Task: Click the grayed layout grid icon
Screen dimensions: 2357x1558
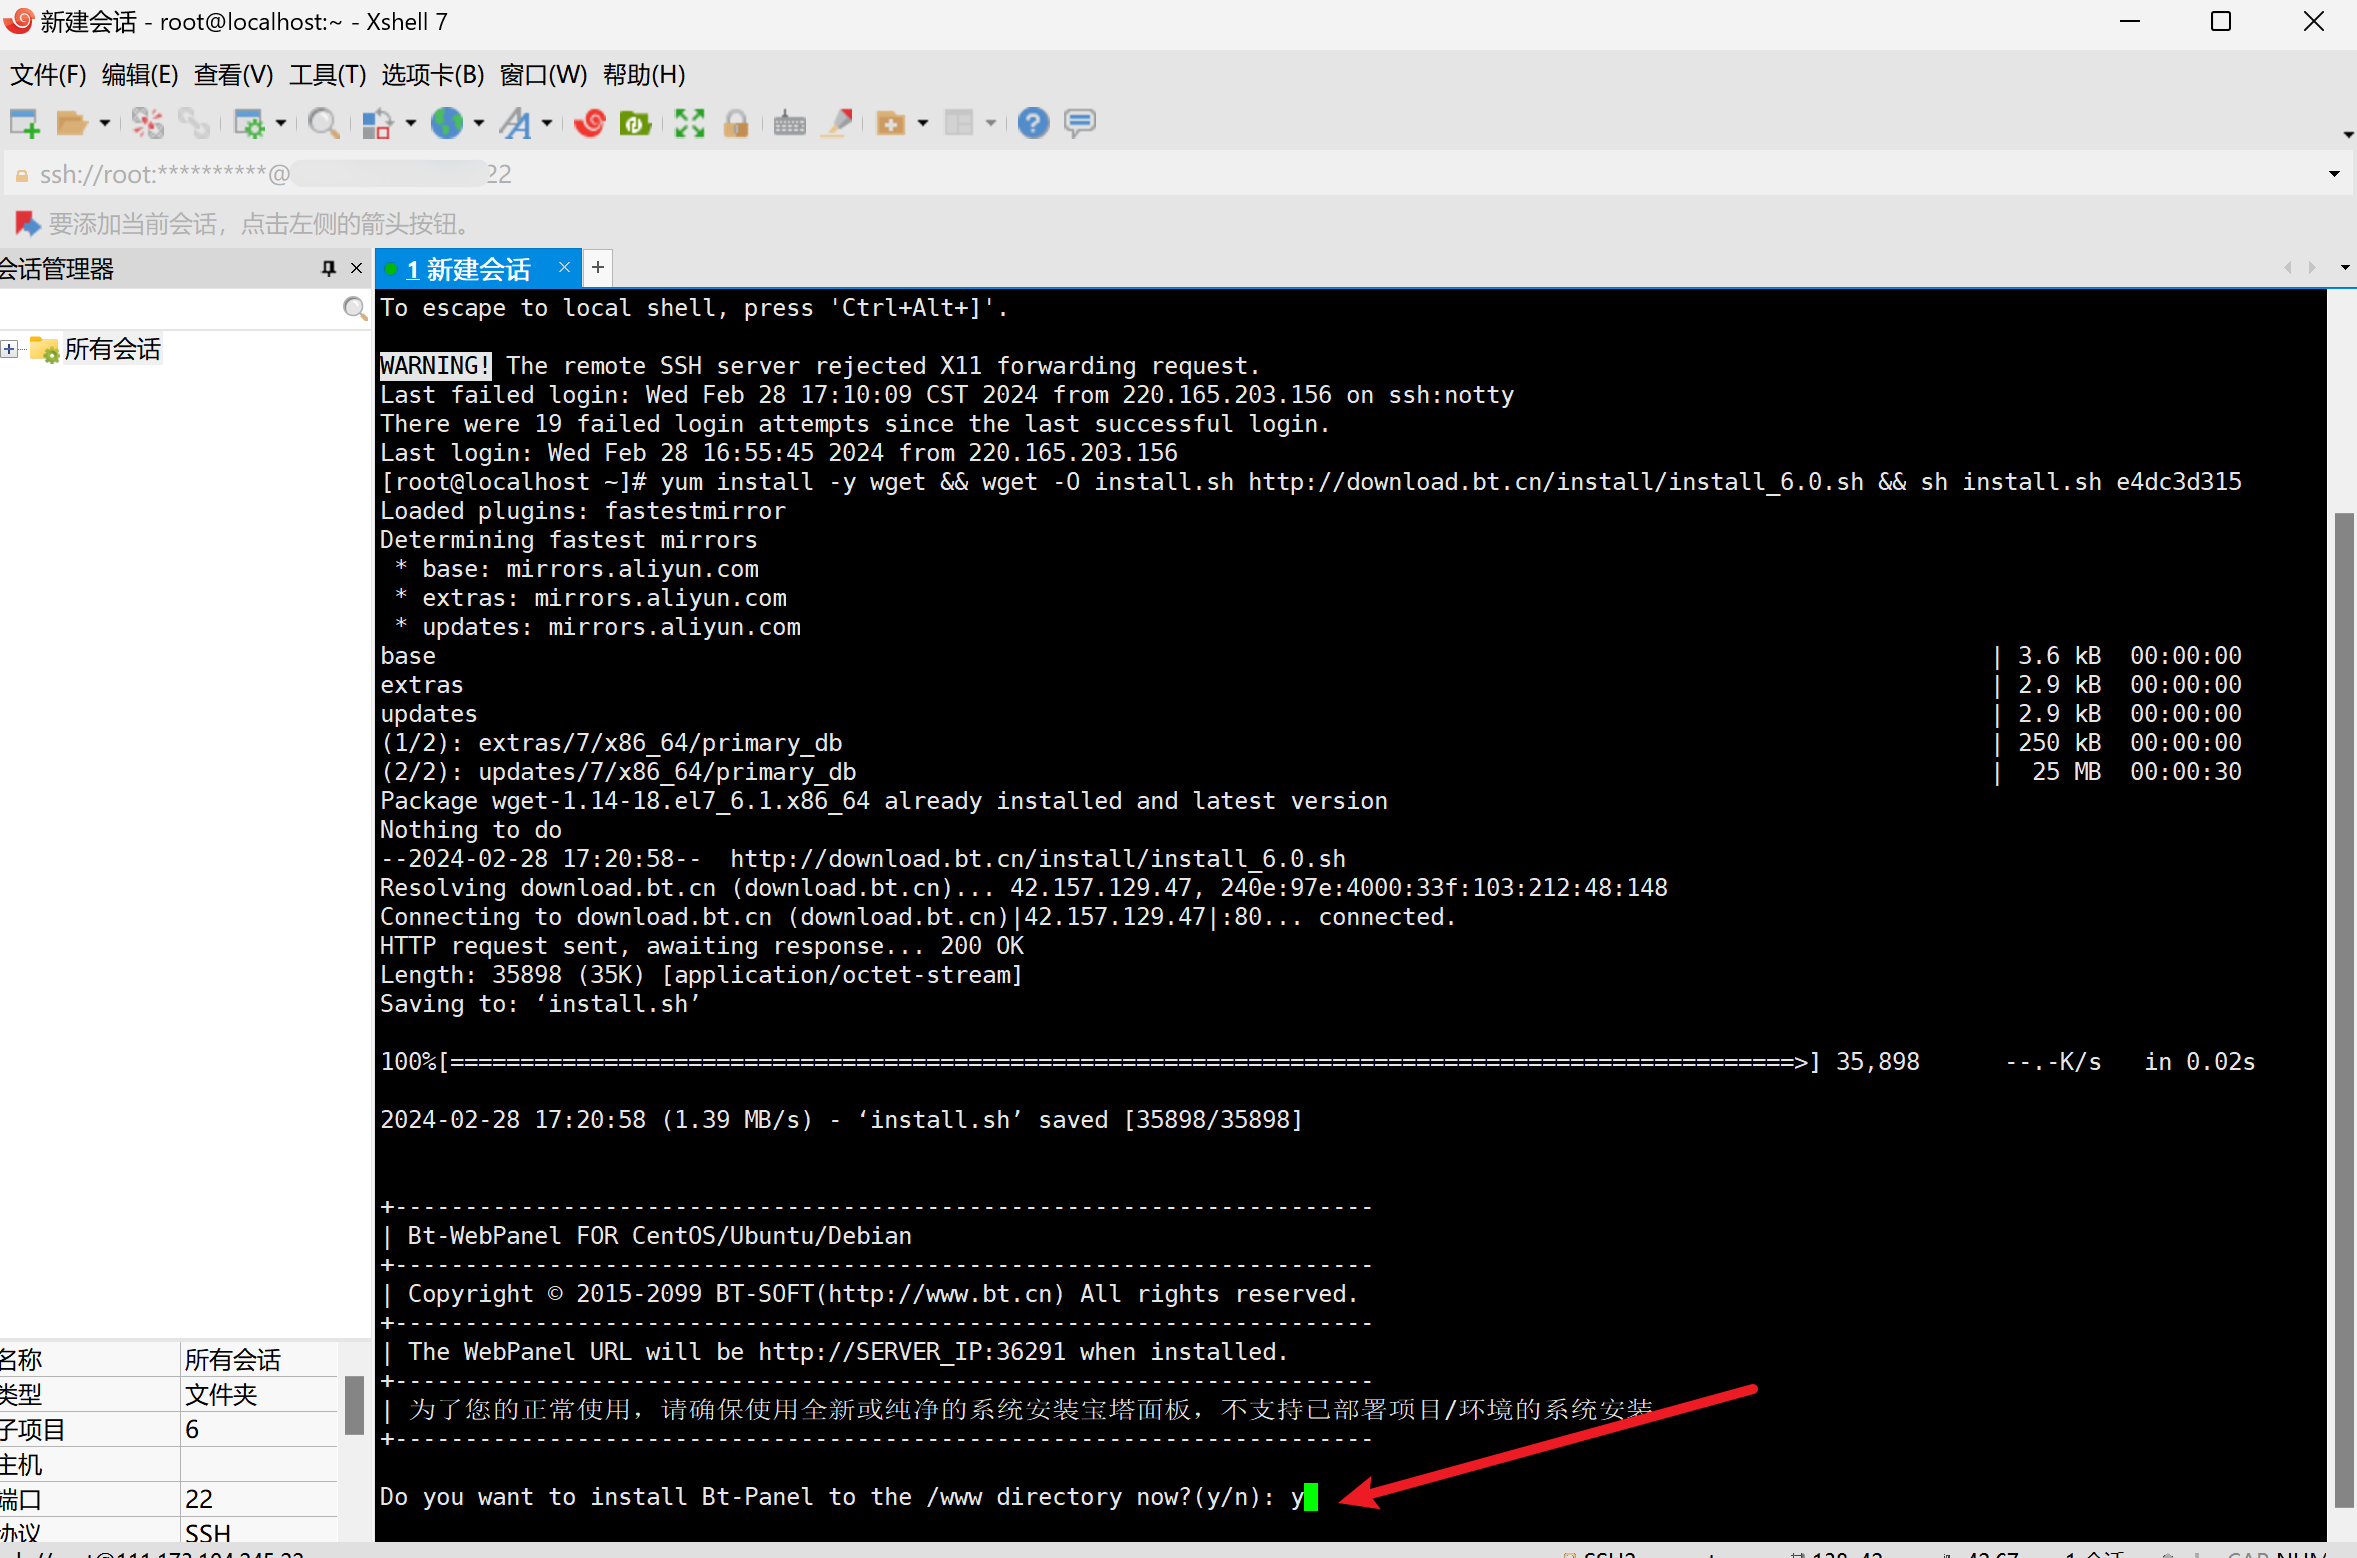Action: (959, 123)
